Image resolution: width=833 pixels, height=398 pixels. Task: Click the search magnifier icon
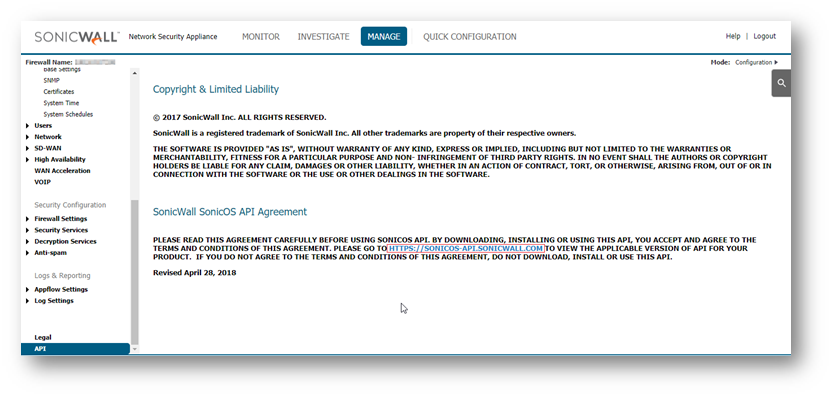pos(781,83)
